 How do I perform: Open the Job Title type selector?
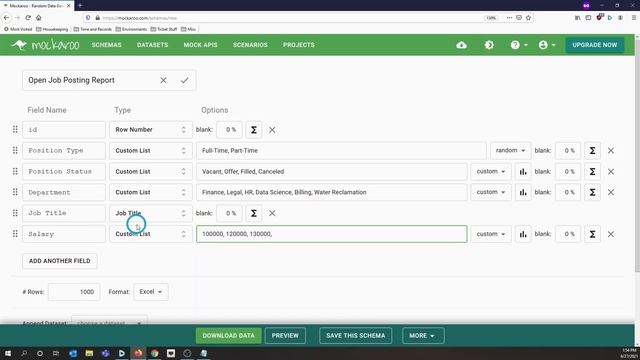click(151, 213)
